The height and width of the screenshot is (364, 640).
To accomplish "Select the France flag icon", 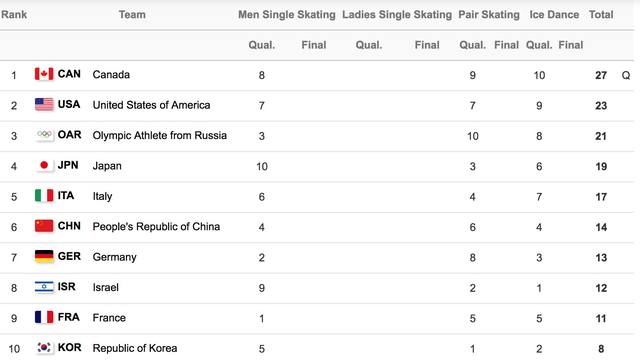I will coord(44,317).
